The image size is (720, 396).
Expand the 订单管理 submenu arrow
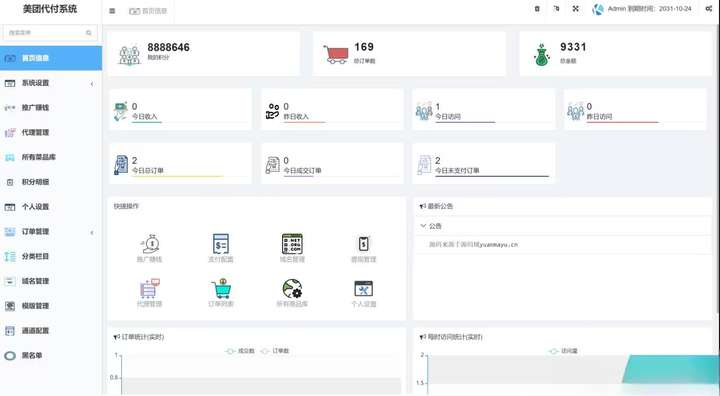[92, 232]
